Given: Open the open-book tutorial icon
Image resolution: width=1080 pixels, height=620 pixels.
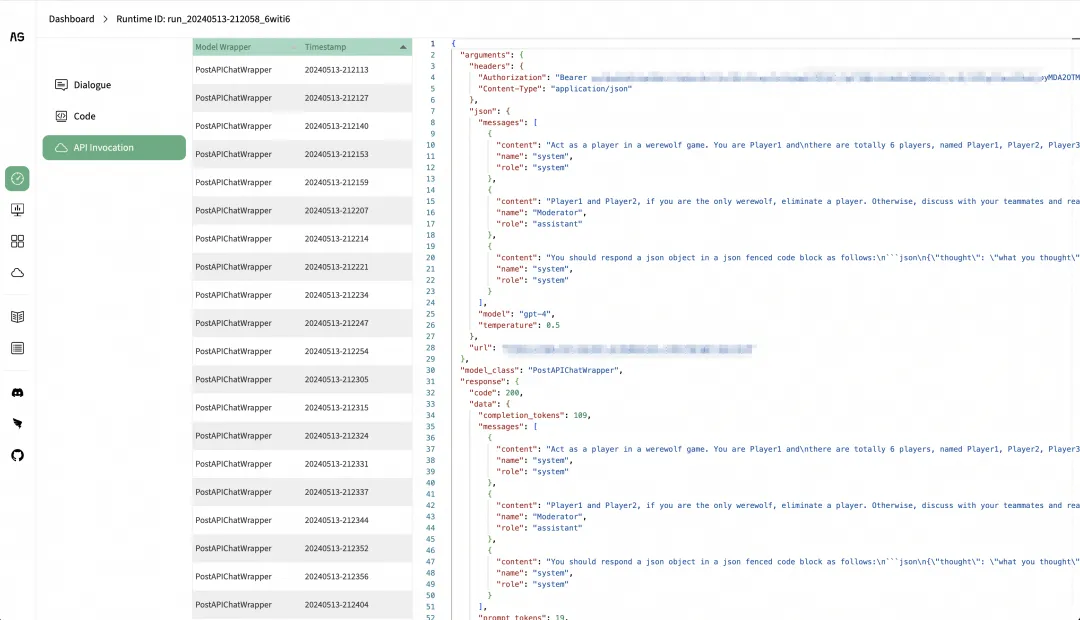Looking at the screenshot, I should pyautogui.click(x=17, y=317).
